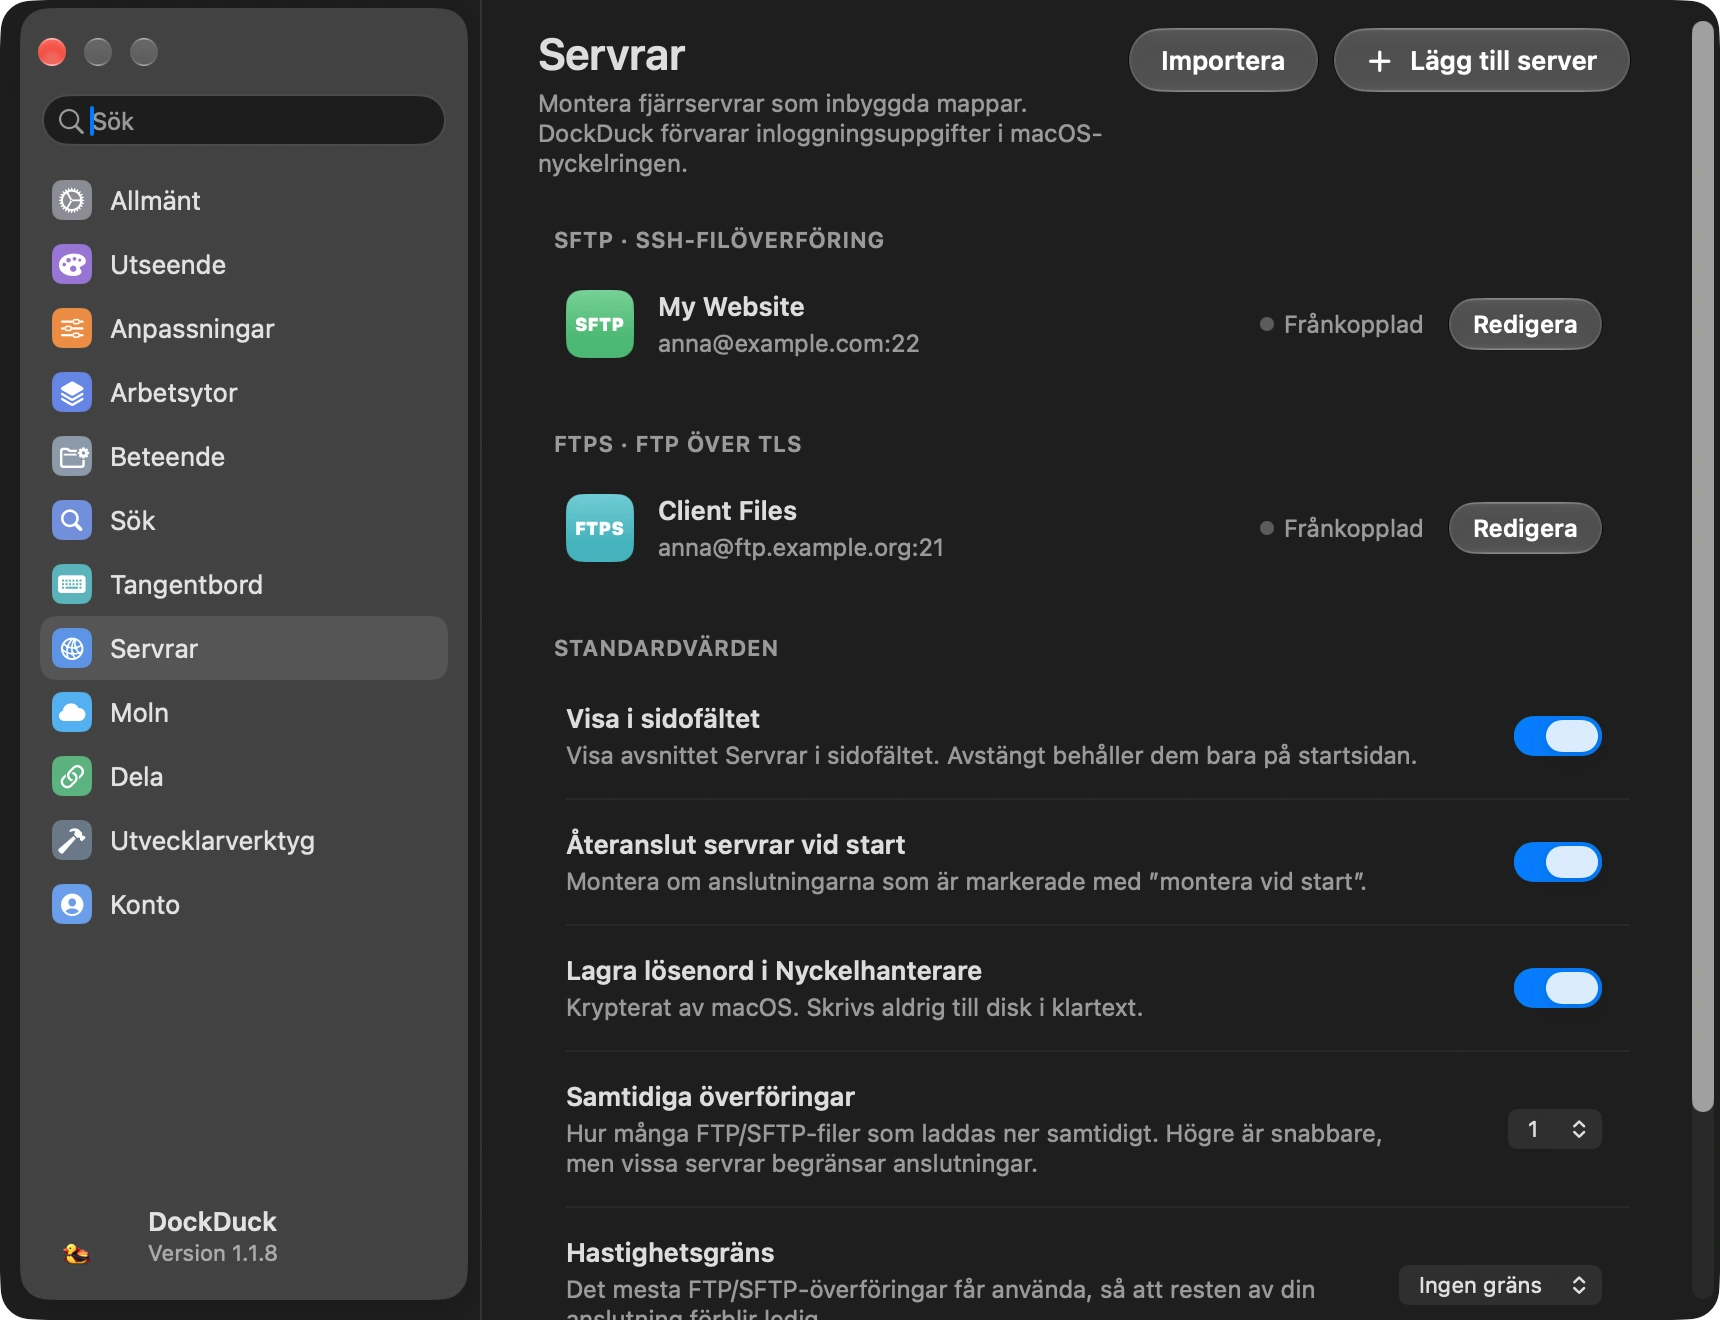Click the STANDARDVÄRDEN section header
This screenshot has width=1720, height=1320.
(x=666, y=648)
